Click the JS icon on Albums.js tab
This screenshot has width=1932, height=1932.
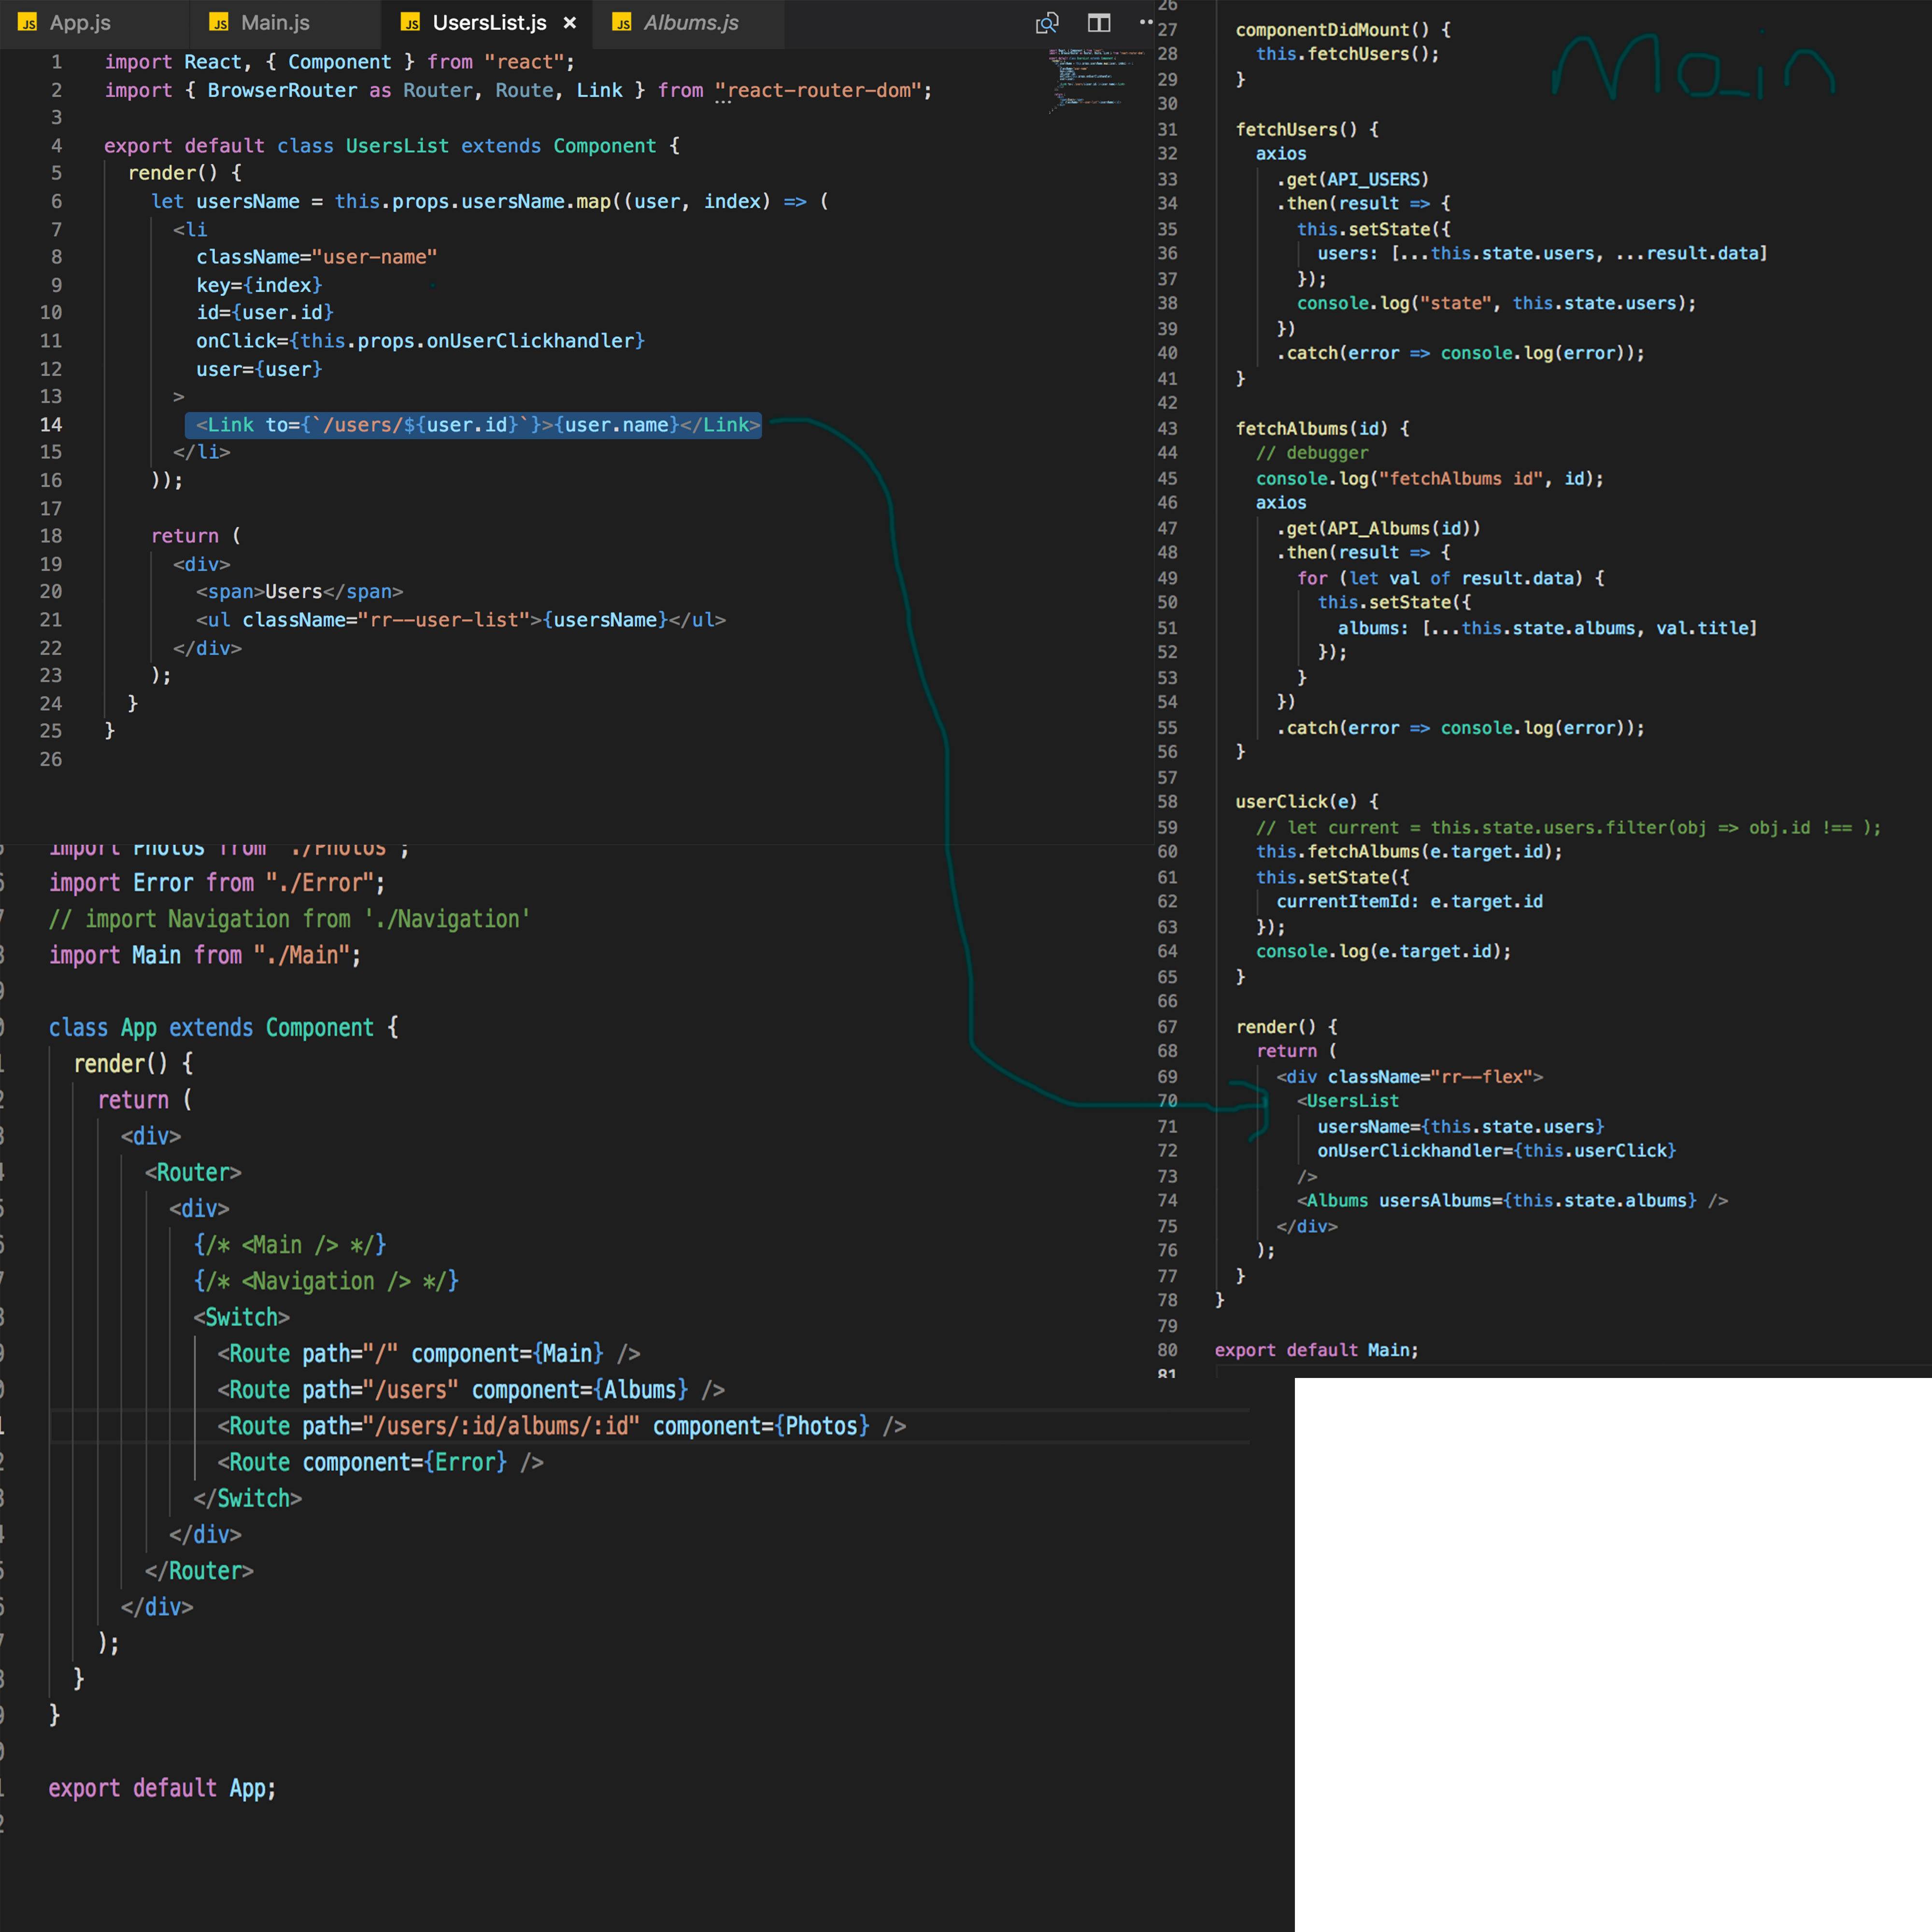click(x=622, y=23)
